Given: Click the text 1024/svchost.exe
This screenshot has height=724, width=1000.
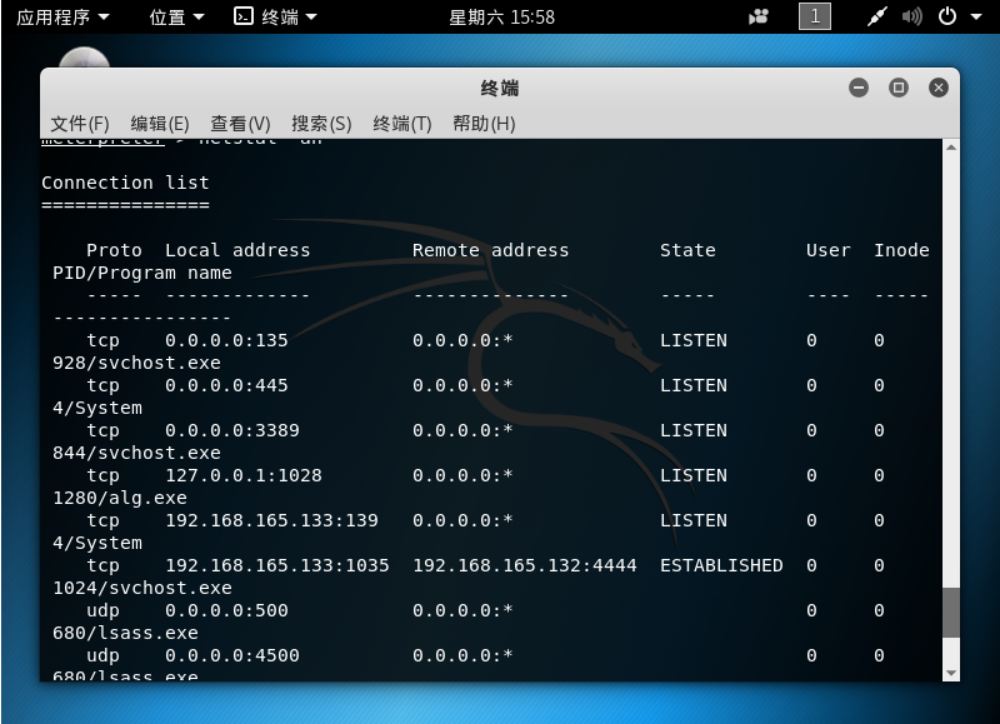Looking at the screenshot, I should (142, 588).
